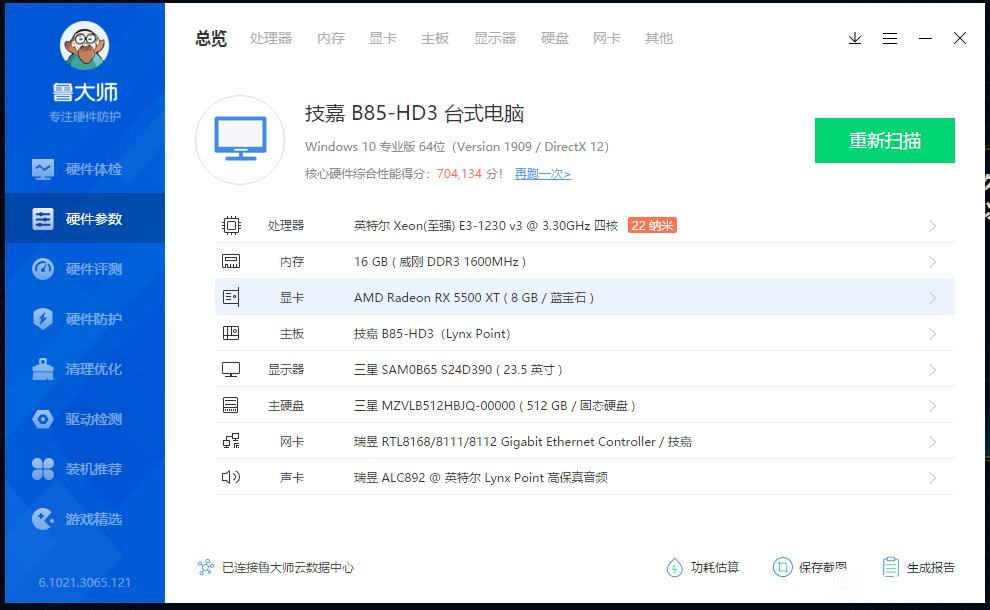
Task: Click the network adapter icon
Action: [x=231, y=441]
